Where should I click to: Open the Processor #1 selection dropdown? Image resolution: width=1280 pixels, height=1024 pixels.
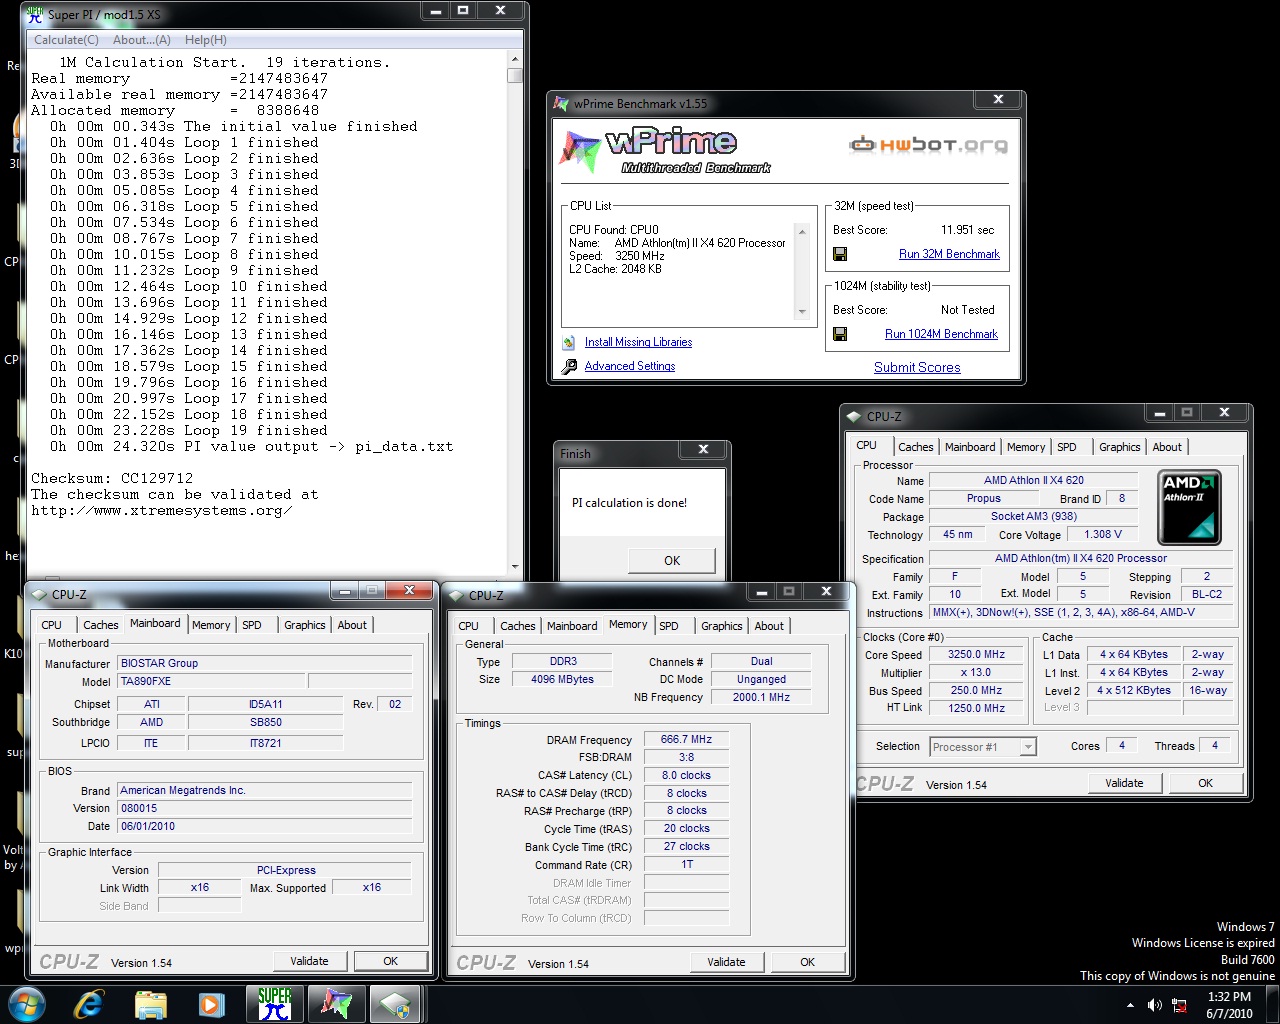[x=982, y=747]
